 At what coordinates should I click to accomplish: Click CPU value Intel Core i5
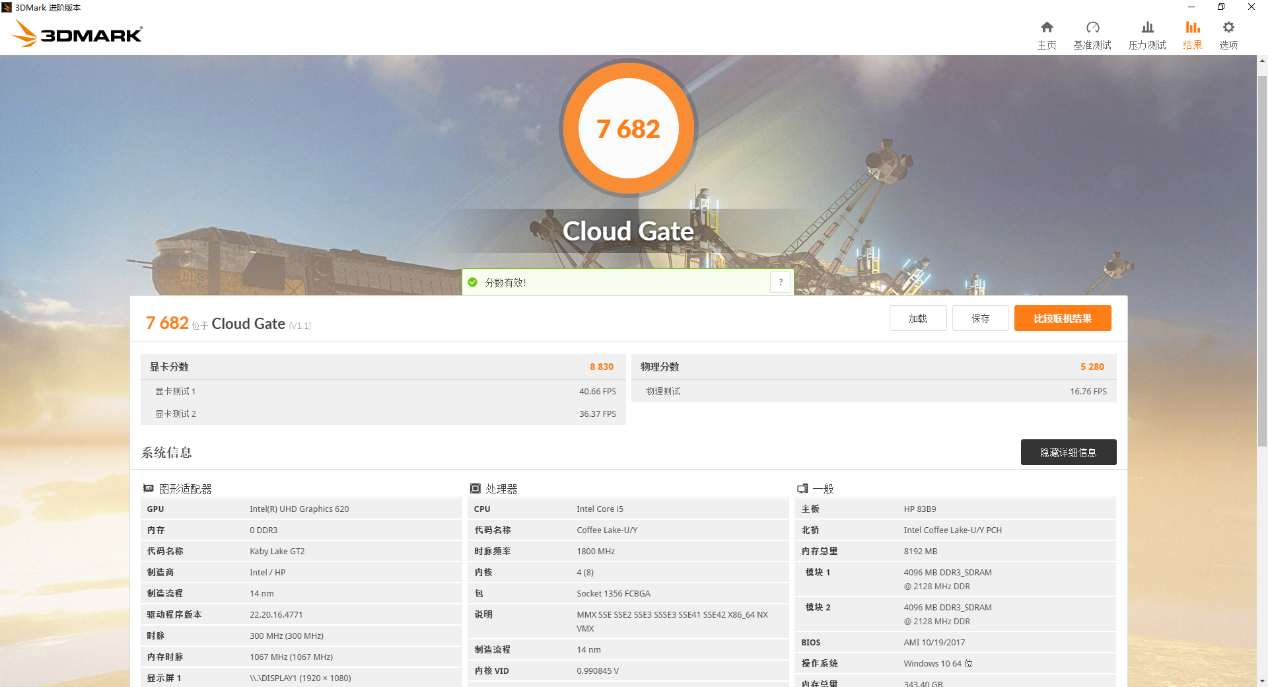pos(602,509)
